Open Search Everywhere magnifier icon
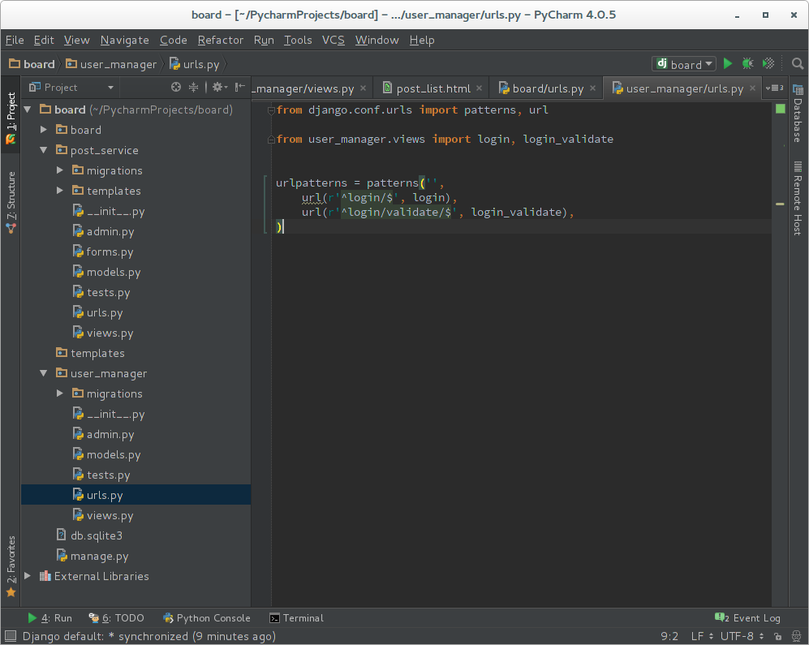This screenshot has height=645, width=809. [x=797, y=63]
